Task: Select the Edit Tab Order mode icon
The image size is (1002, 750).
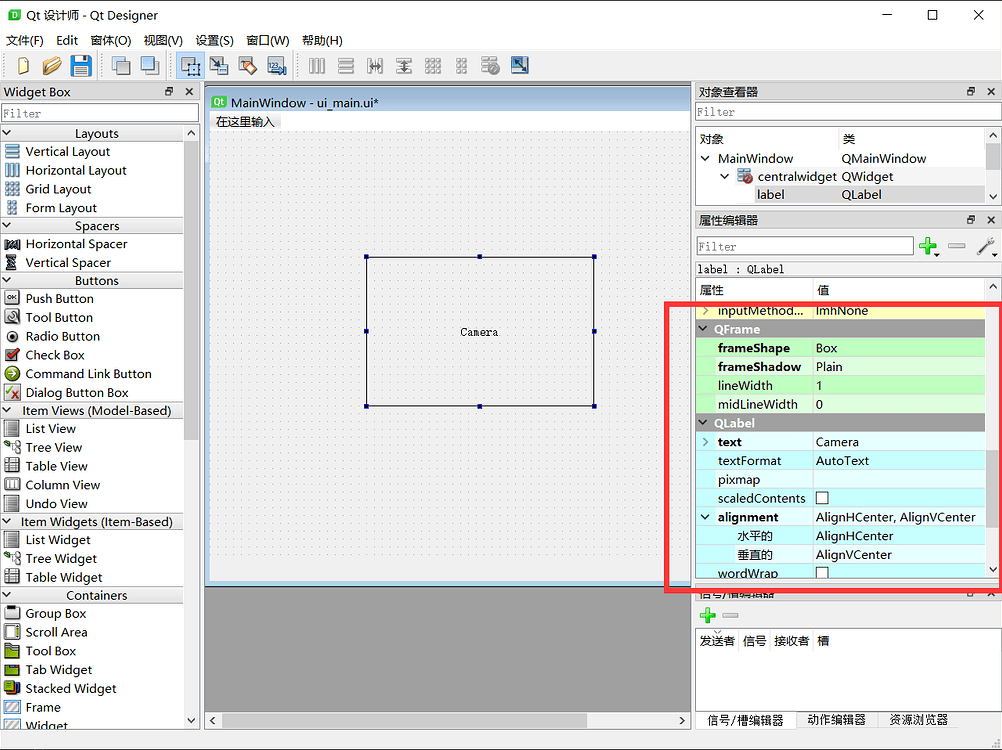Action: [x=275, y=65]
